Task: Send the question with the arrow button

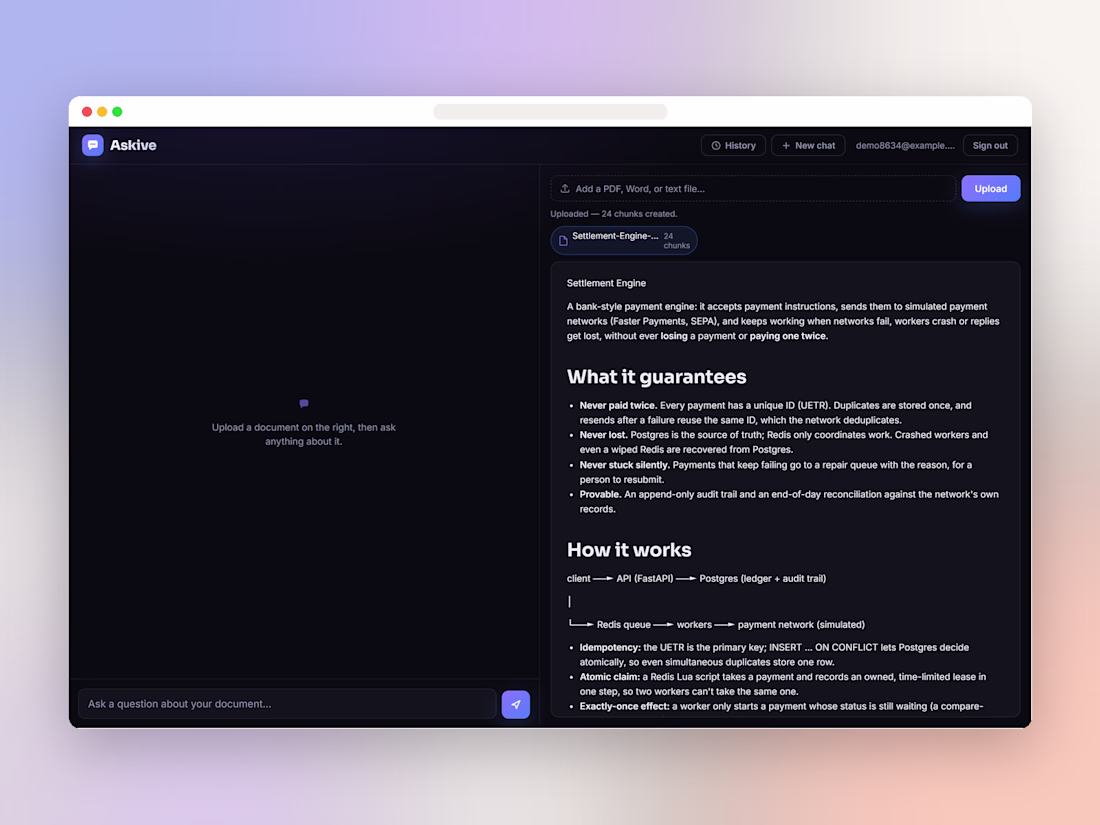Action: point(516,704)
